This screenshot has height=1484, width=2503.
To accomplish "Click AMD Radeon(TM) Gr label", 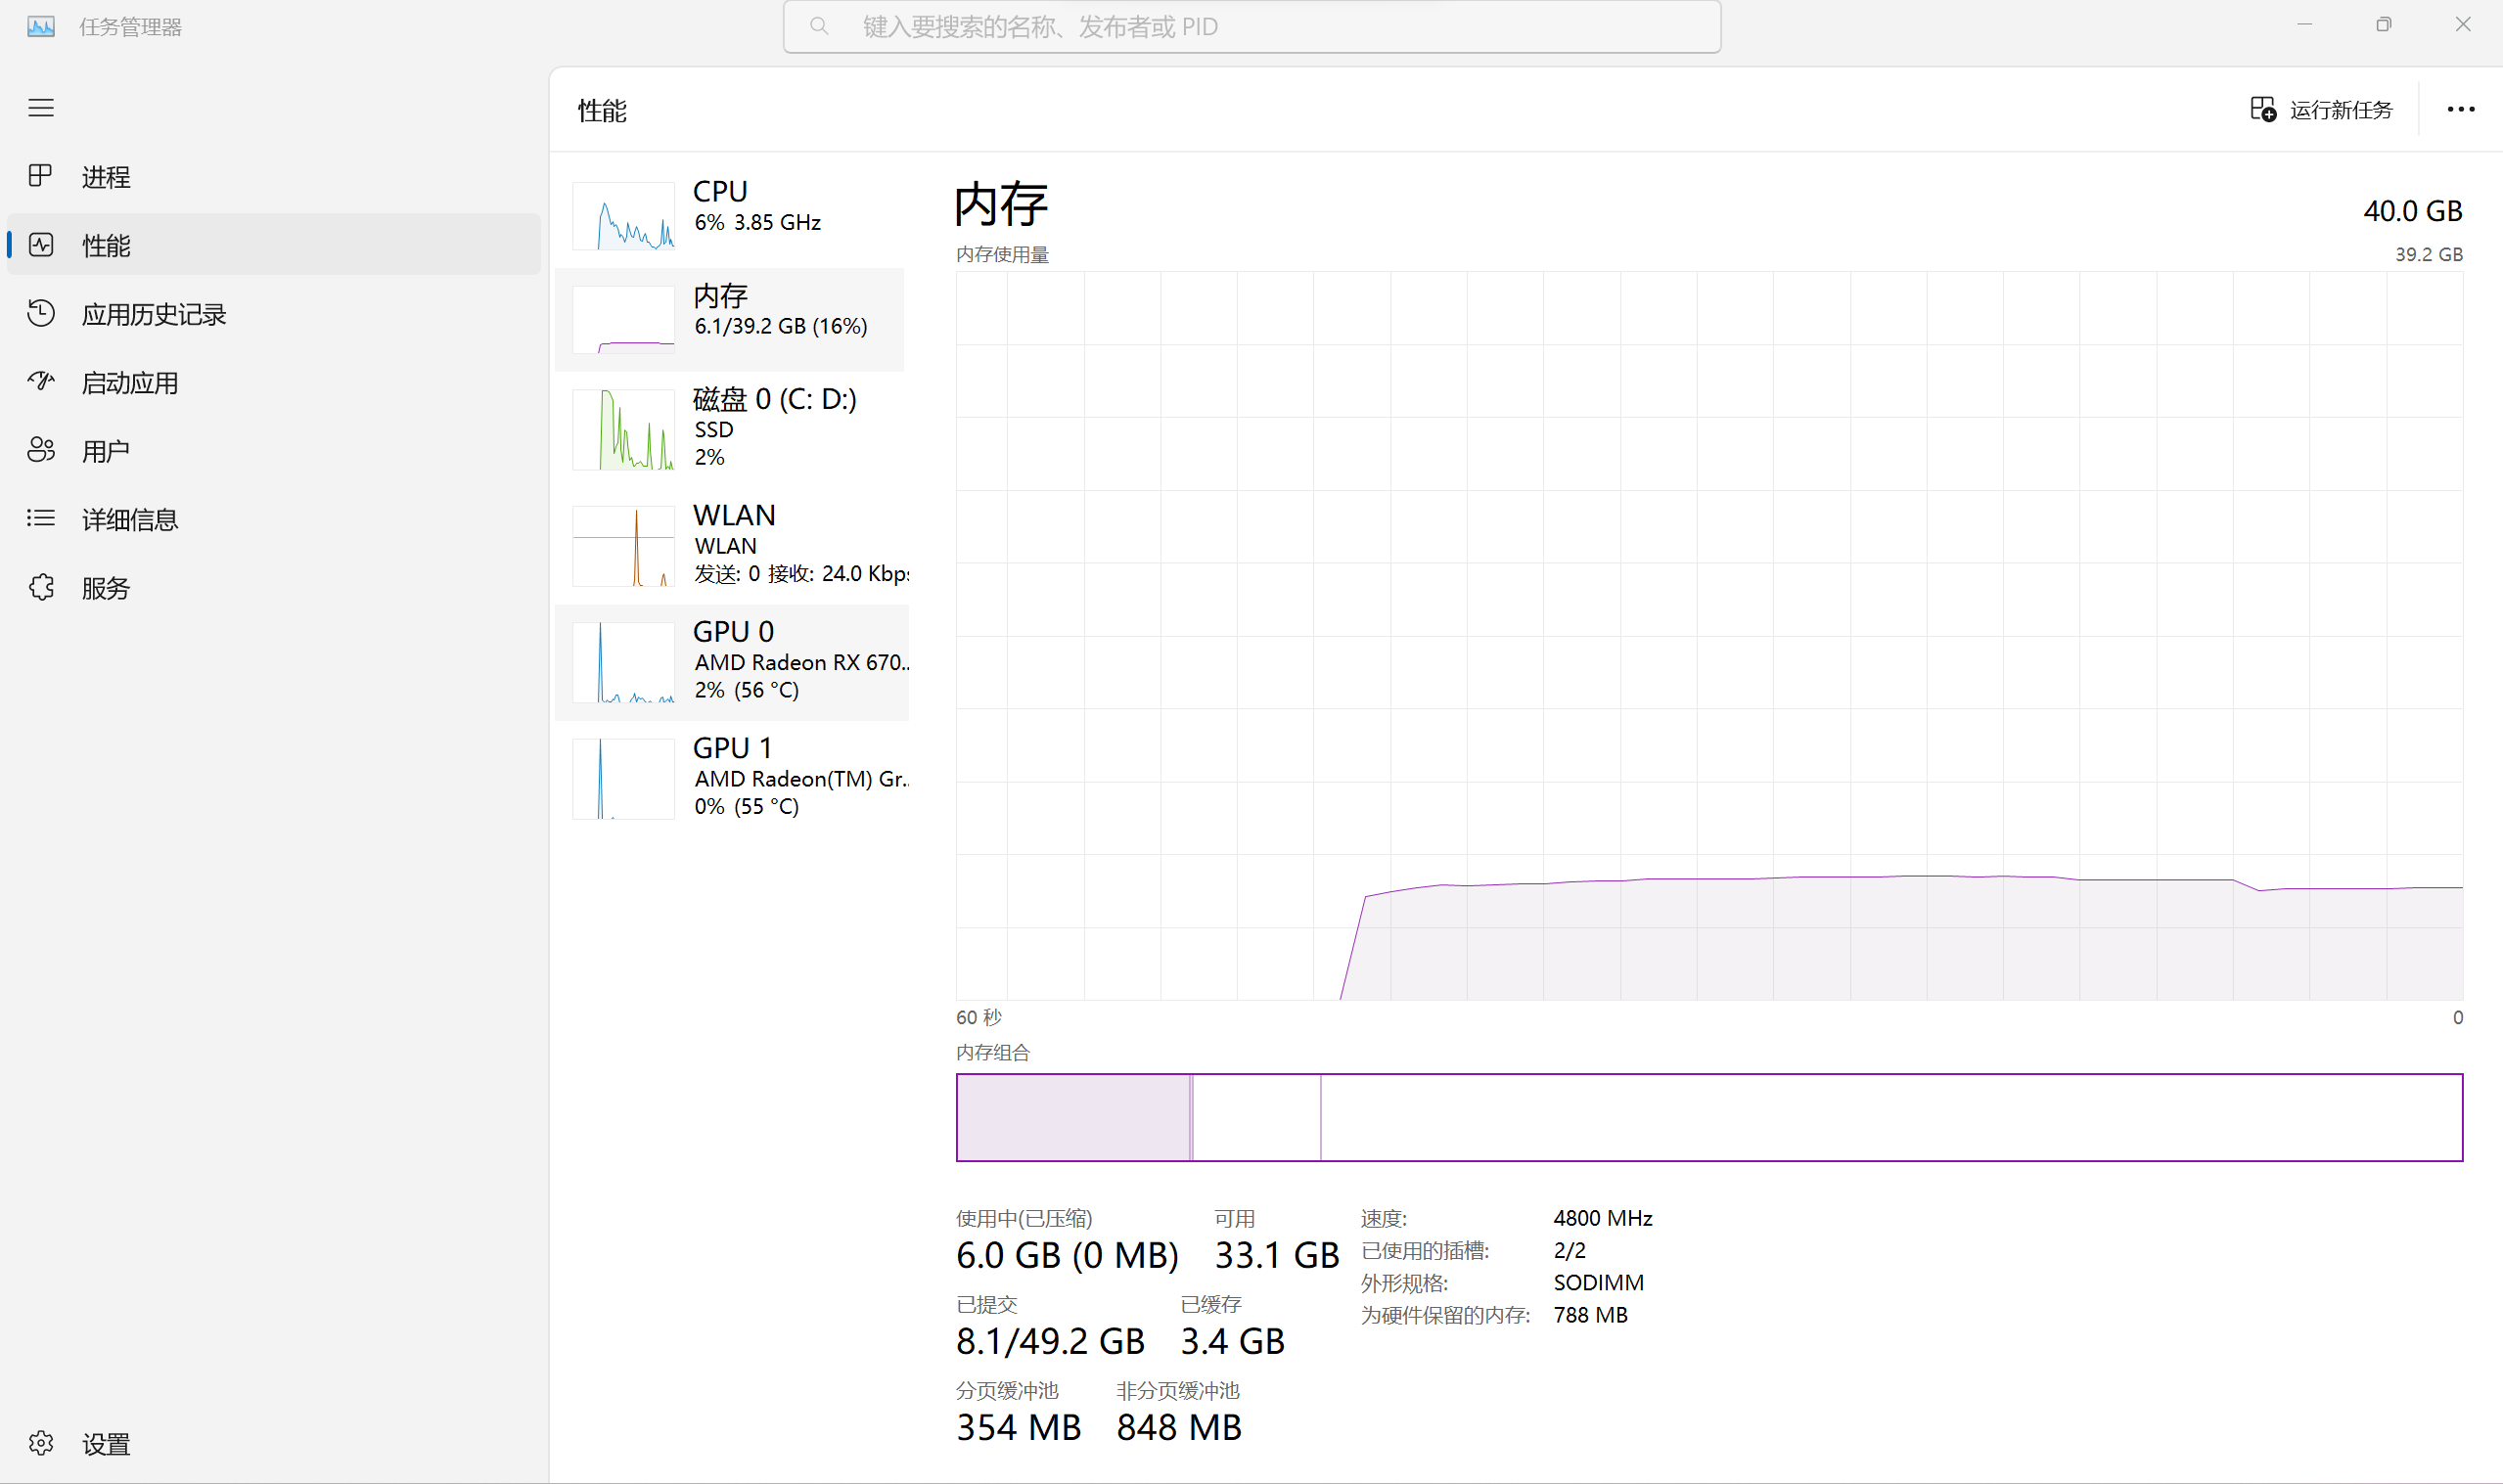I will [x=802, y=778].
